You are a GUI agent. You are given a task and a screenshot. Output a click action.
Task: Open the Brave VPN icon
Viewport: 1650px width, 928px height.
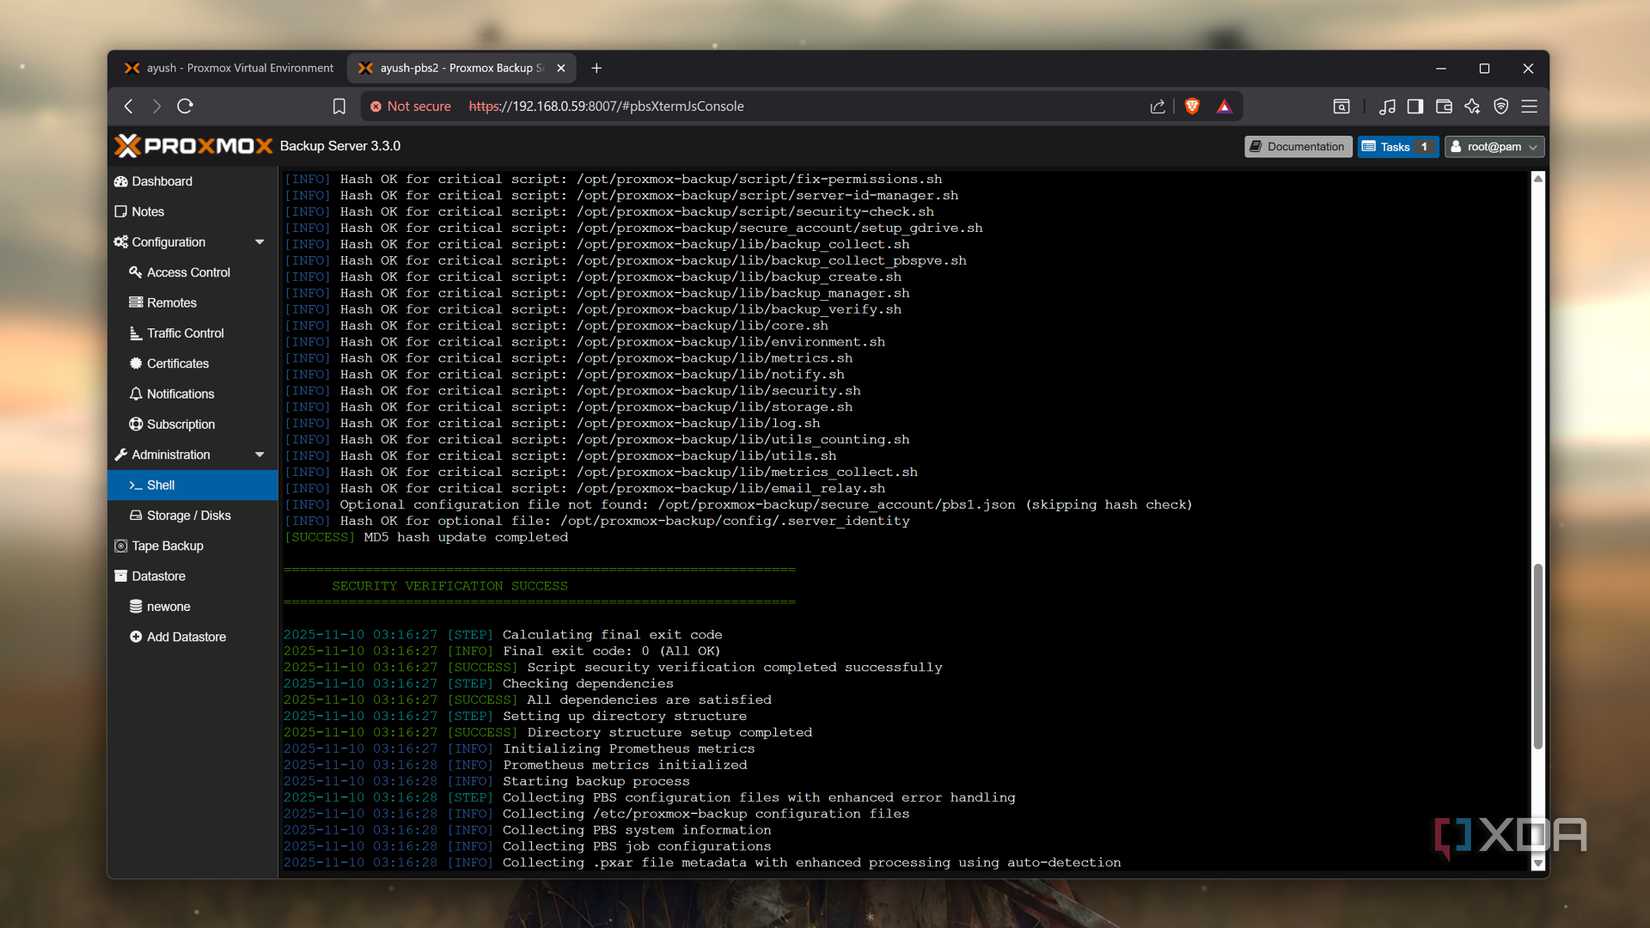1500,106
